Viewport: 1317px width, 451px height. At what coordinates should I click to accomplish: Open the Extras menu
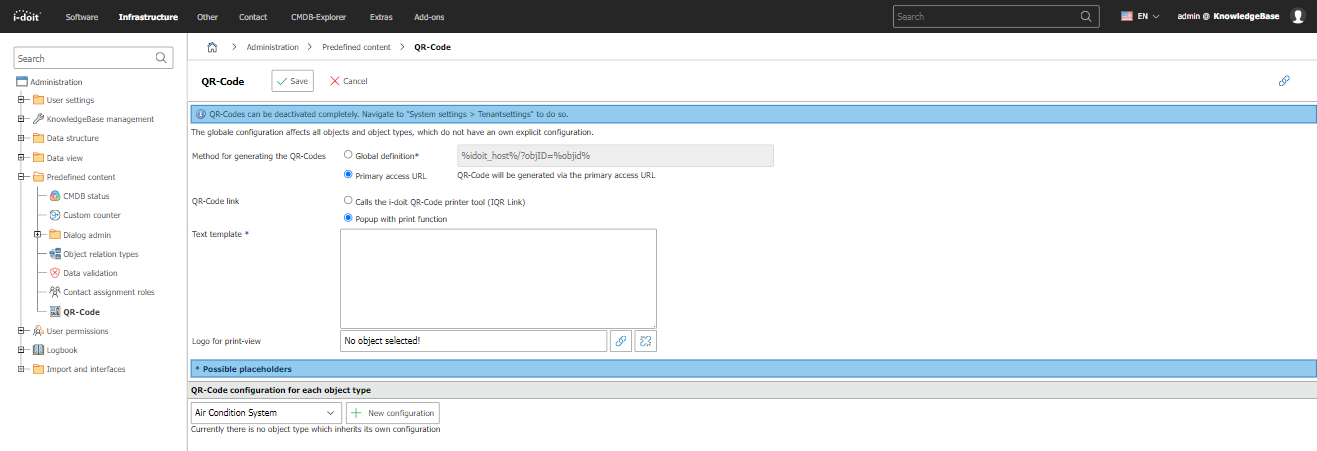tap(381, 17)
